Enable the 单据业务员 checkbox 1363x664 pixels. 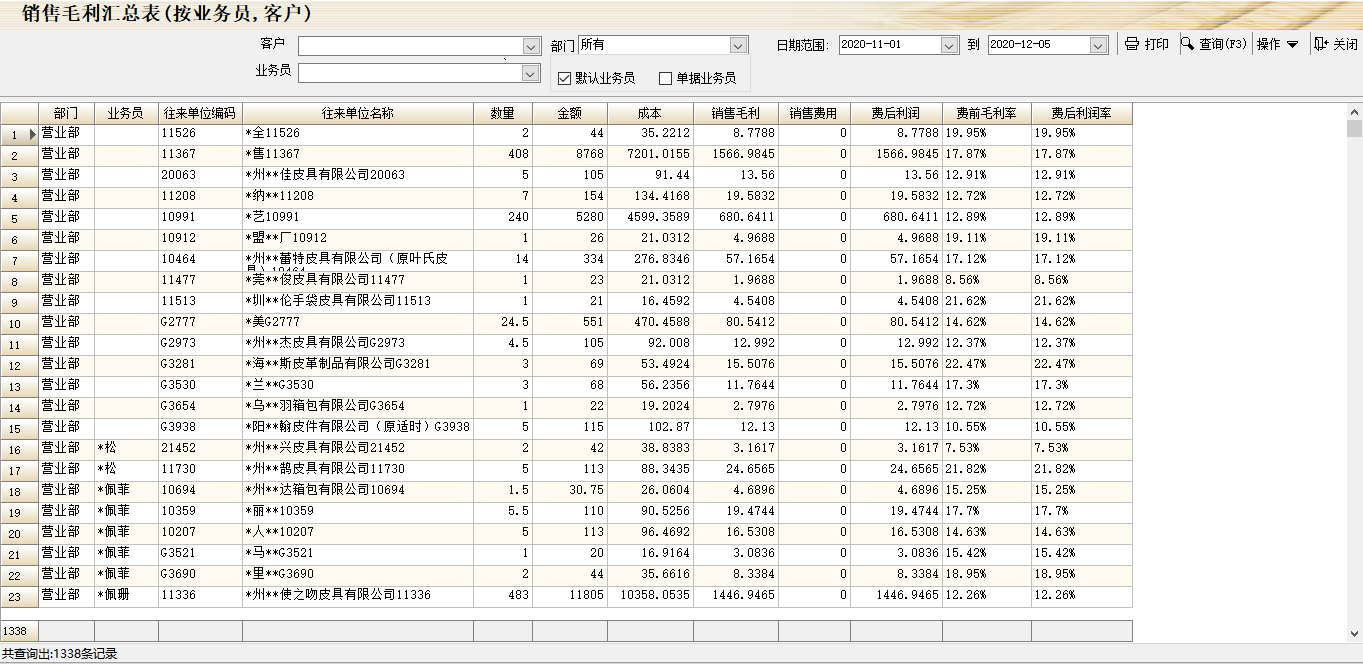point(666,78)
